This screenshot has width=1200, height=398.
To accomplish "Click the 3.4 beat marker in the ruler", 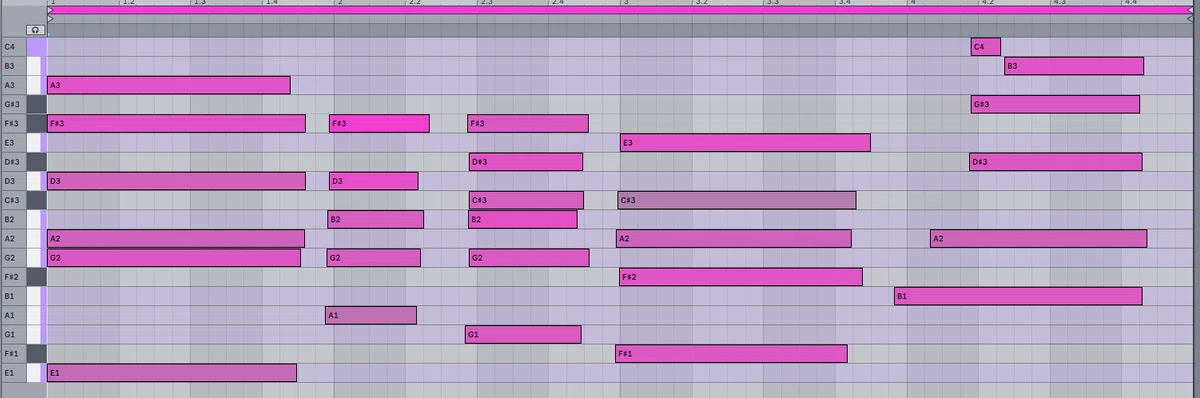I will click(844, 3).
